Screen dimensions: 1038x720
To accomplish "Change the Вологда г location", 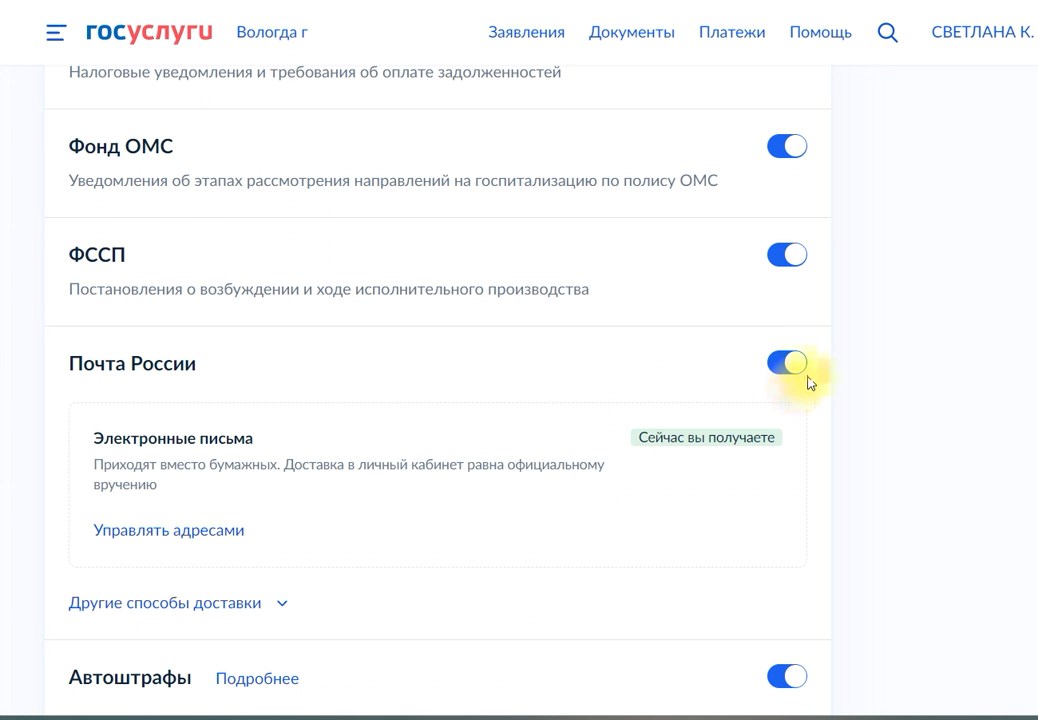I will (x=271, y=32).
